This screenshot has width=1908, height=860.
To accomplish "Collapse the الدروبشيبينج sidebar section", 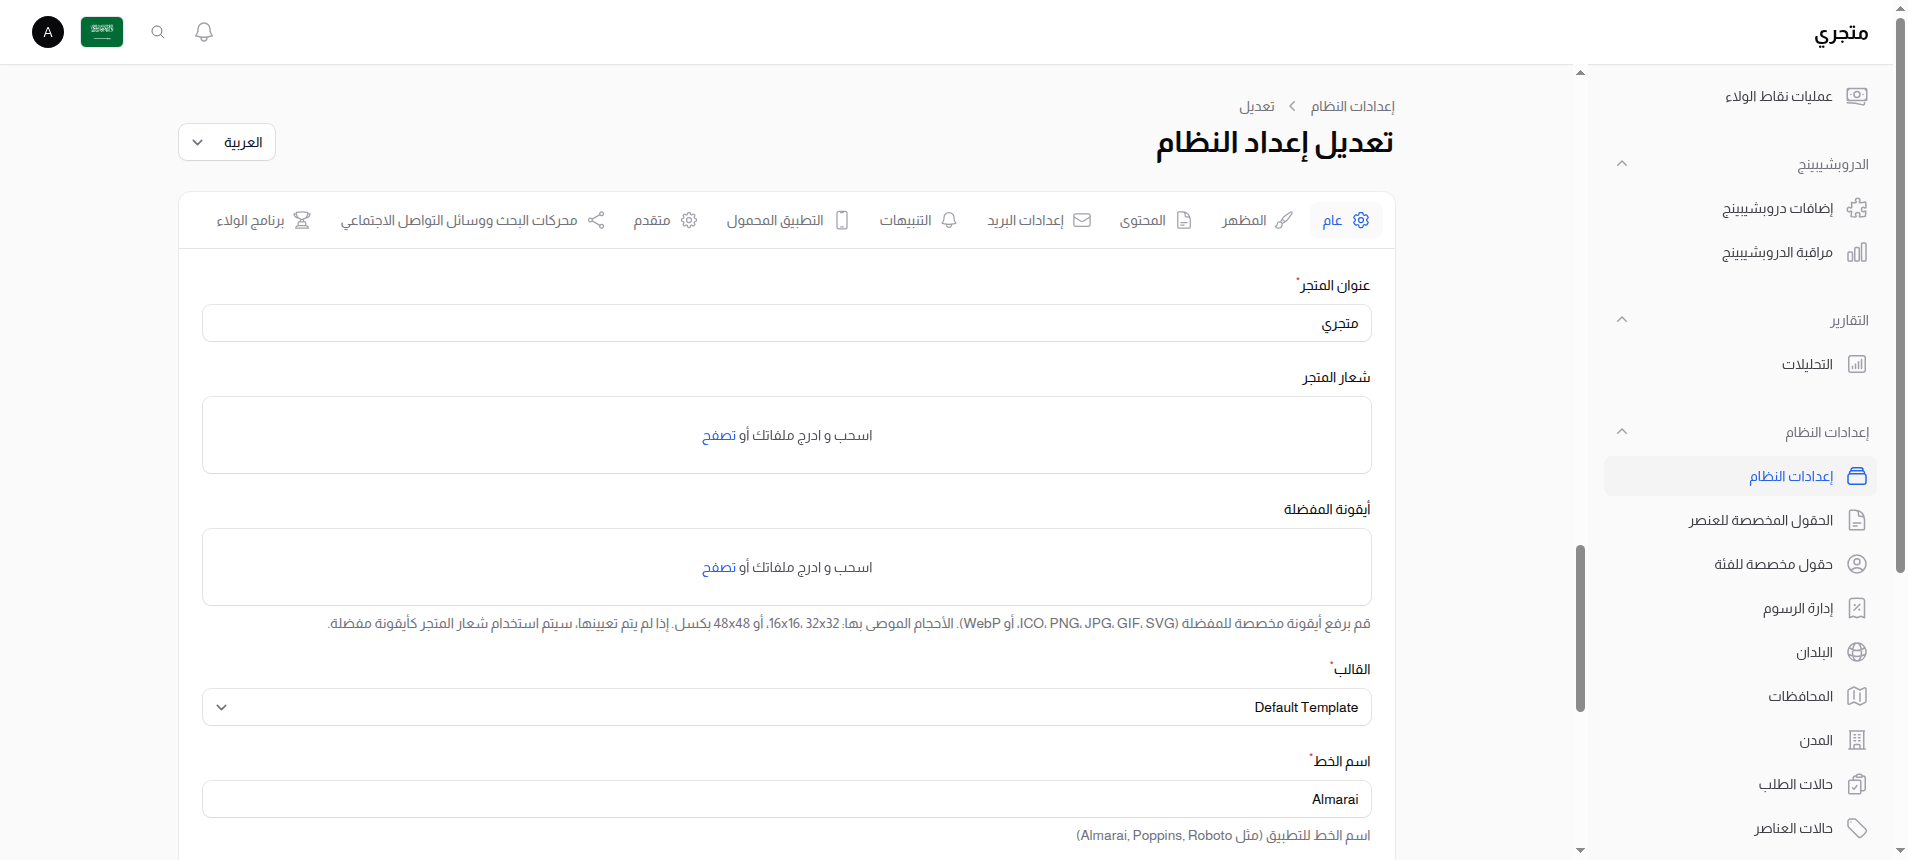I will click(x=1622, y=164).
